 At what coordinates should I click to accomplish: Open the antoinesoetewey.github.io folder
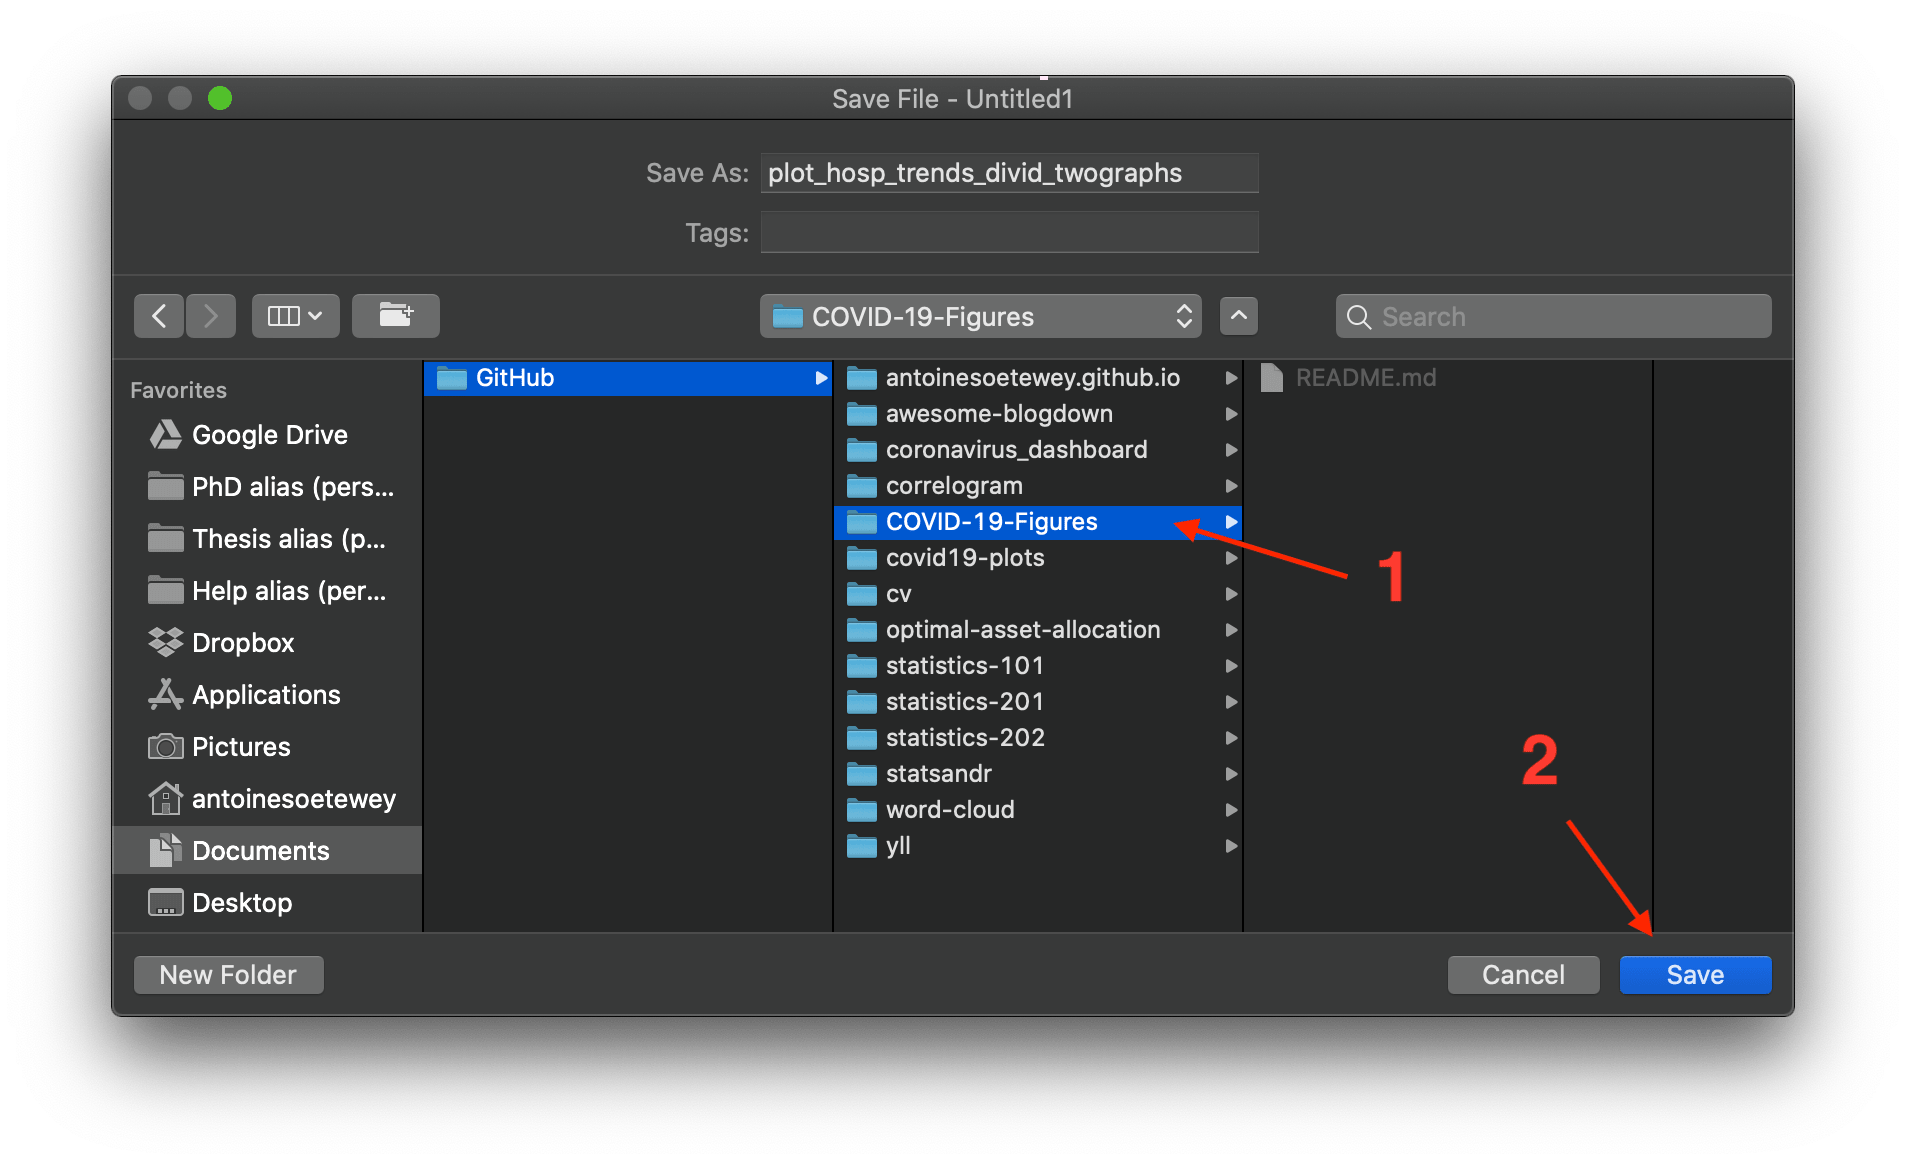pyautogui.click(x=1038, y=378)
